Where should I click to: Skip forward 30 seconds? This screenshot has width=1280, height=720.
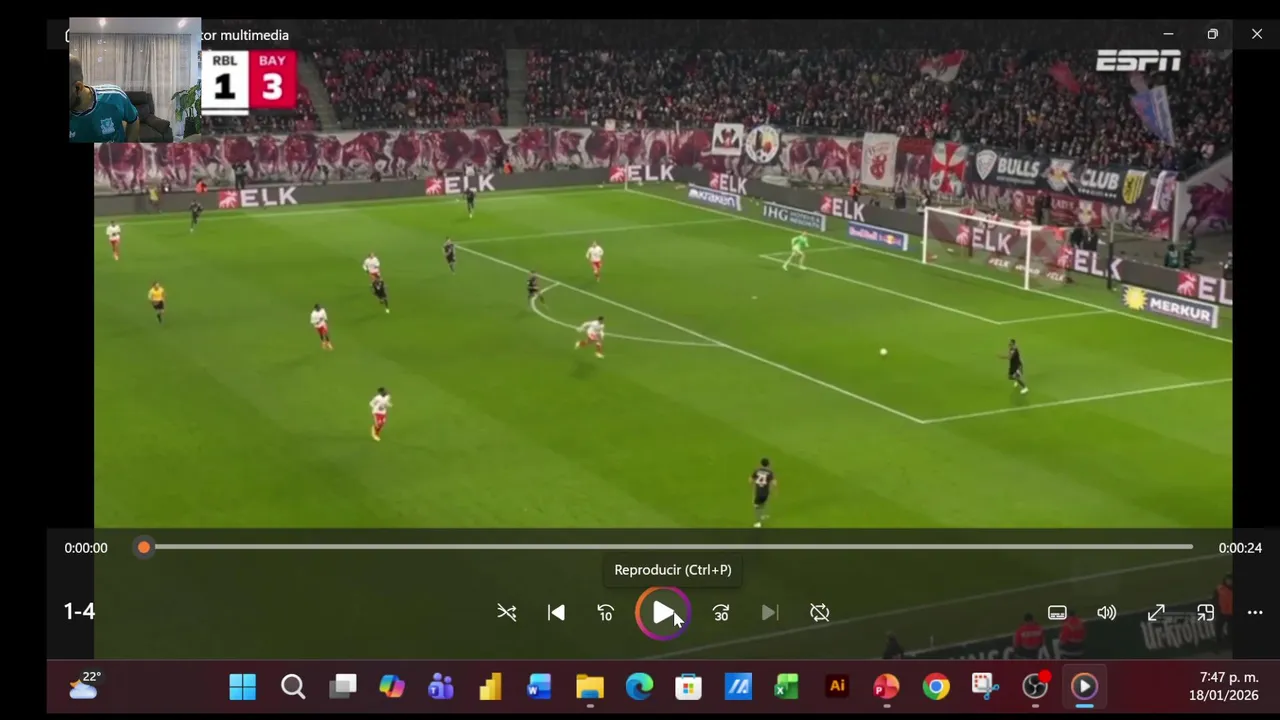[x=721, y=613]
